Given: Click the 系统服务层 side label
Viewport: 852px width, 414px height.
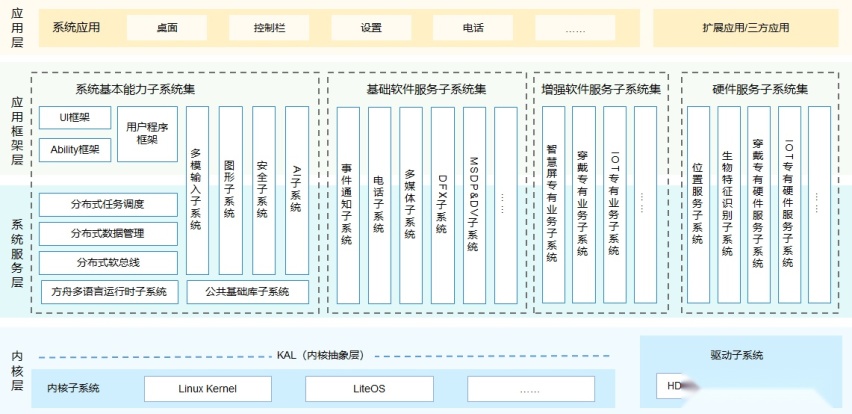Looking at the screenshot, I should (x=17, y=253).
